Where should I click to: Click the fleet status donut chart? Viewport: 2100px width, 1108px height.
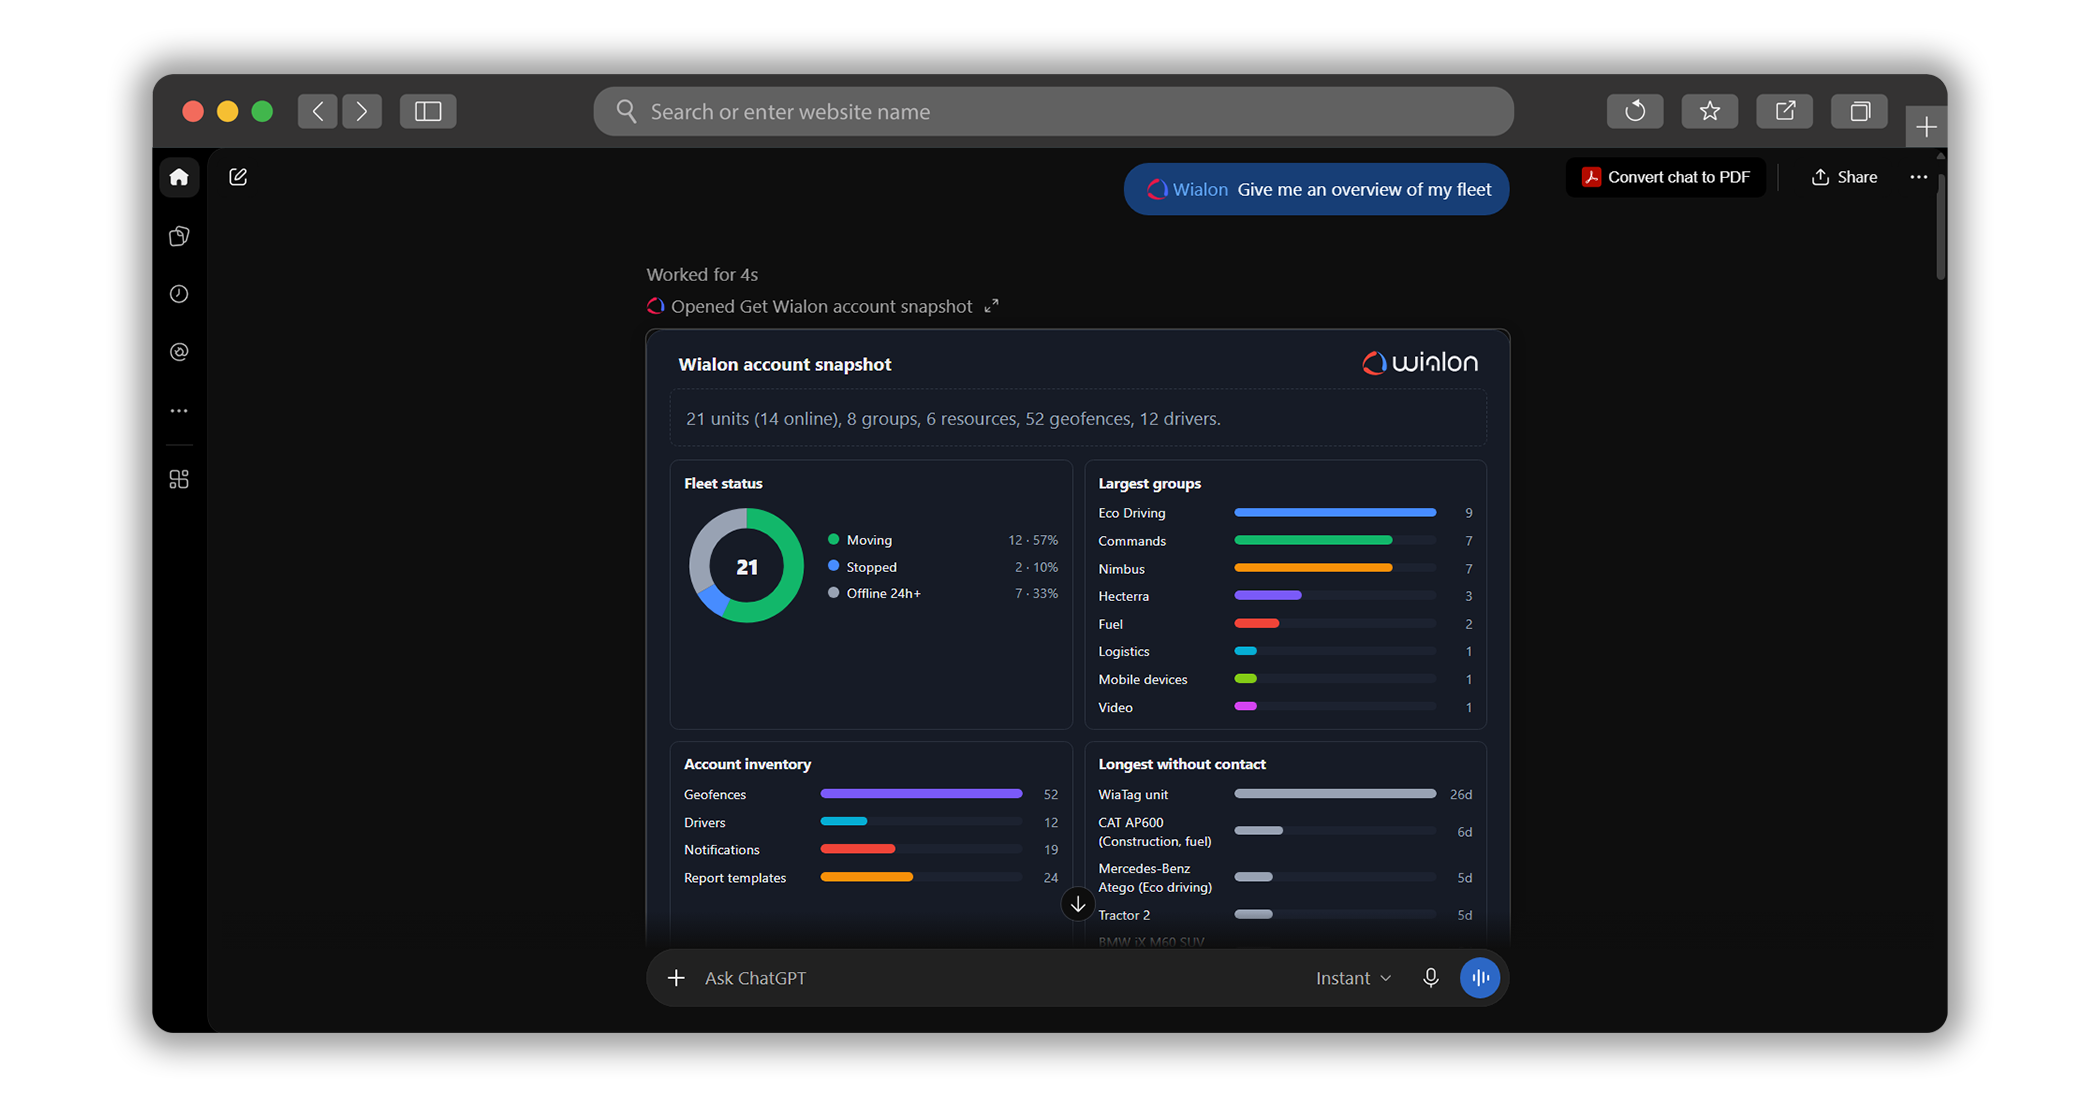[x=746, y=566]
